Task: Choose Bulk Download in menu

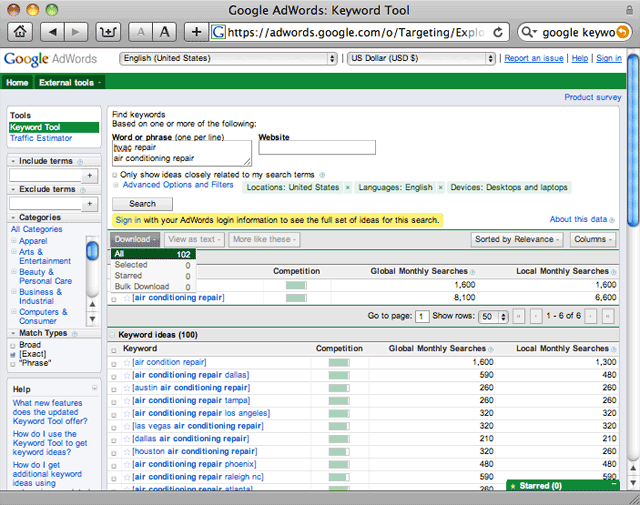Action: tap(153, 287)
